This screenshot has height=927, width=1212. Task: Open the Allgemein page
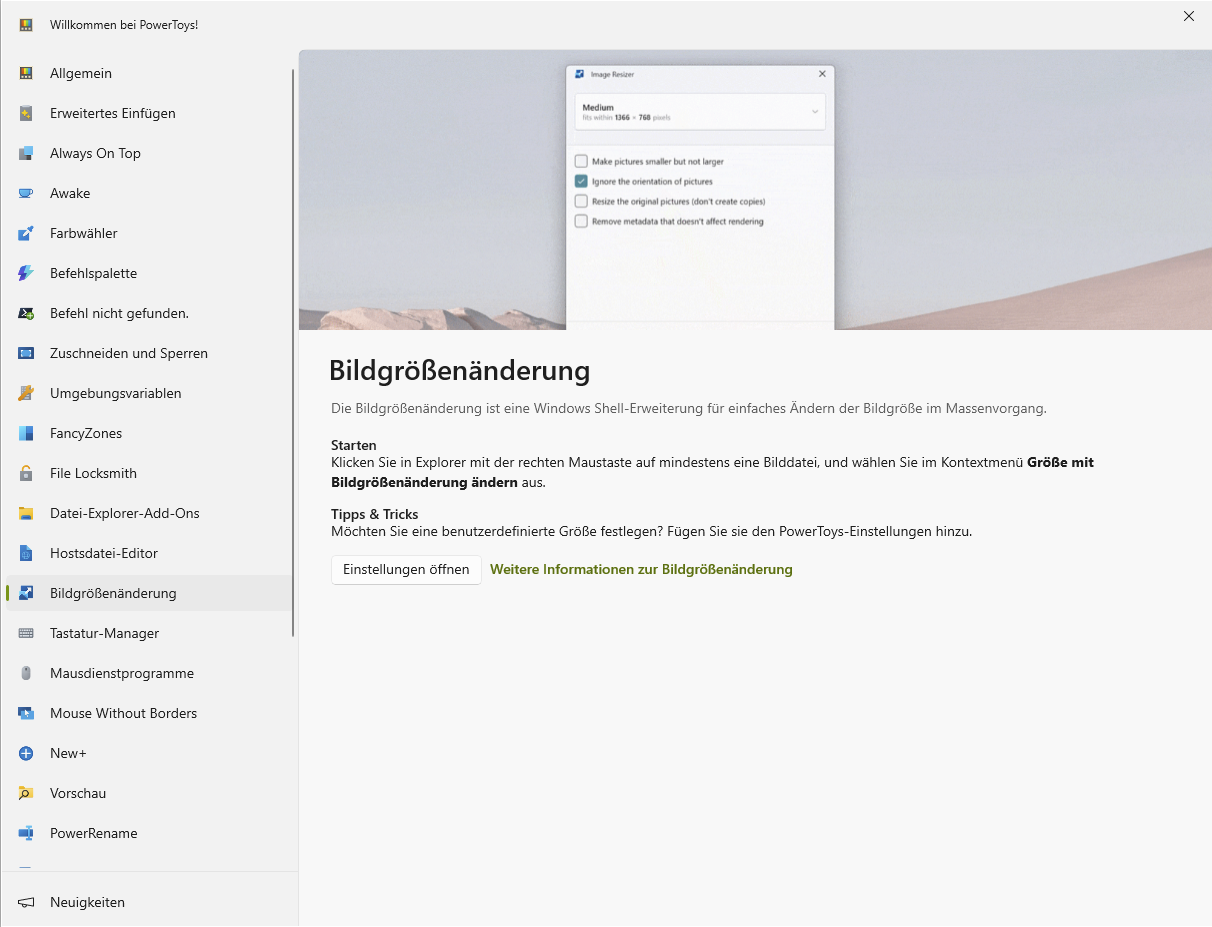149,73
